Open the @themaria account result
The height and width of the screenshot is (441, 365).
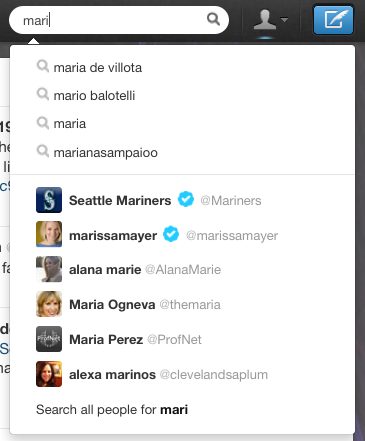(182, 305)
